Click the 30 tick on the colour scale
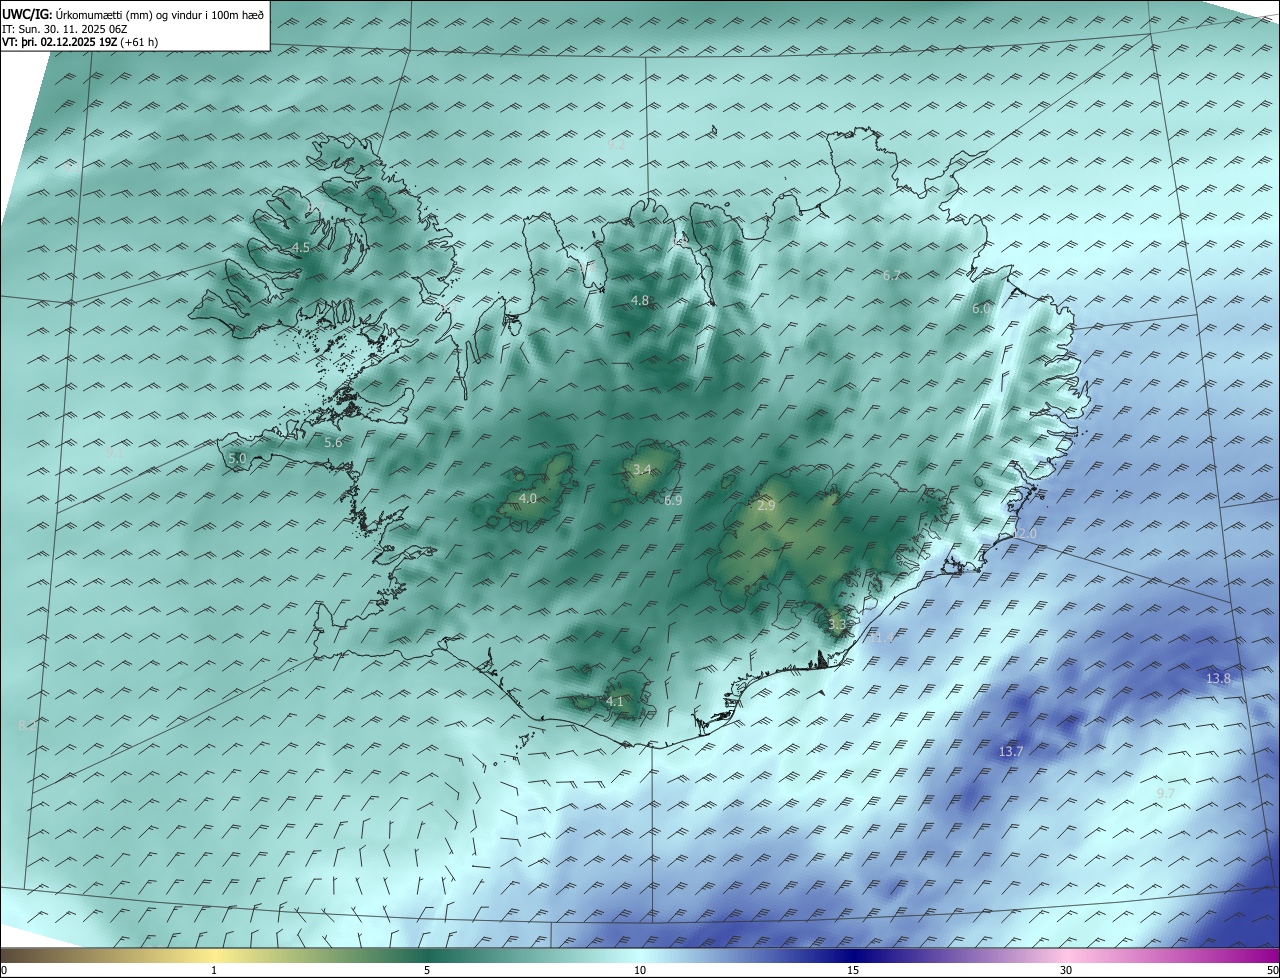 [x=1066, y=970]
